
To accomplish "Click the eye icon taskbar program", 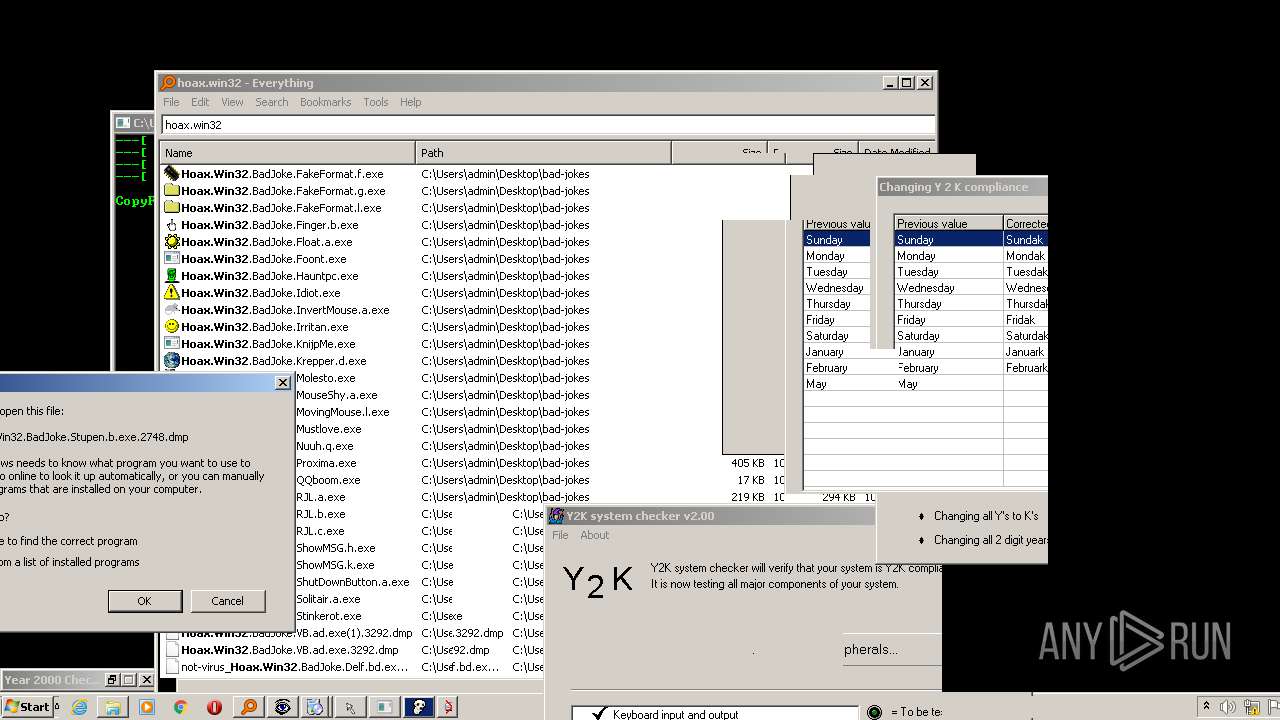I will (282, 707).
